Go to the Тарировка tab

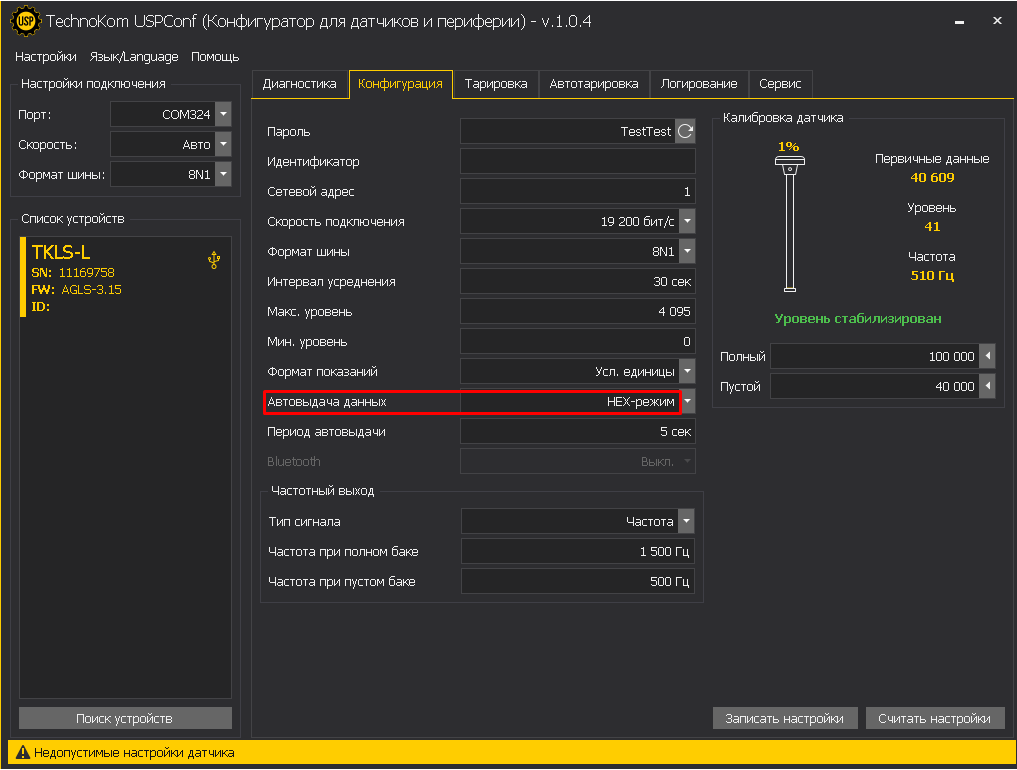(x=496, y=84)
